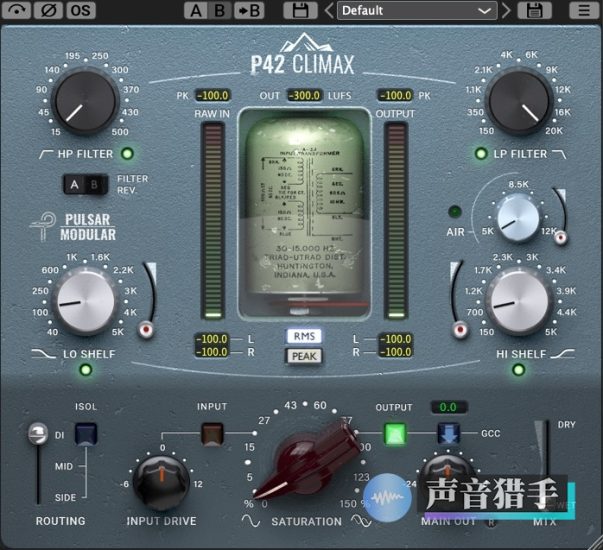Click the output R -100.0 readout
The height and width of the screenshot is (550, 603).
click(x=396, y=352)
